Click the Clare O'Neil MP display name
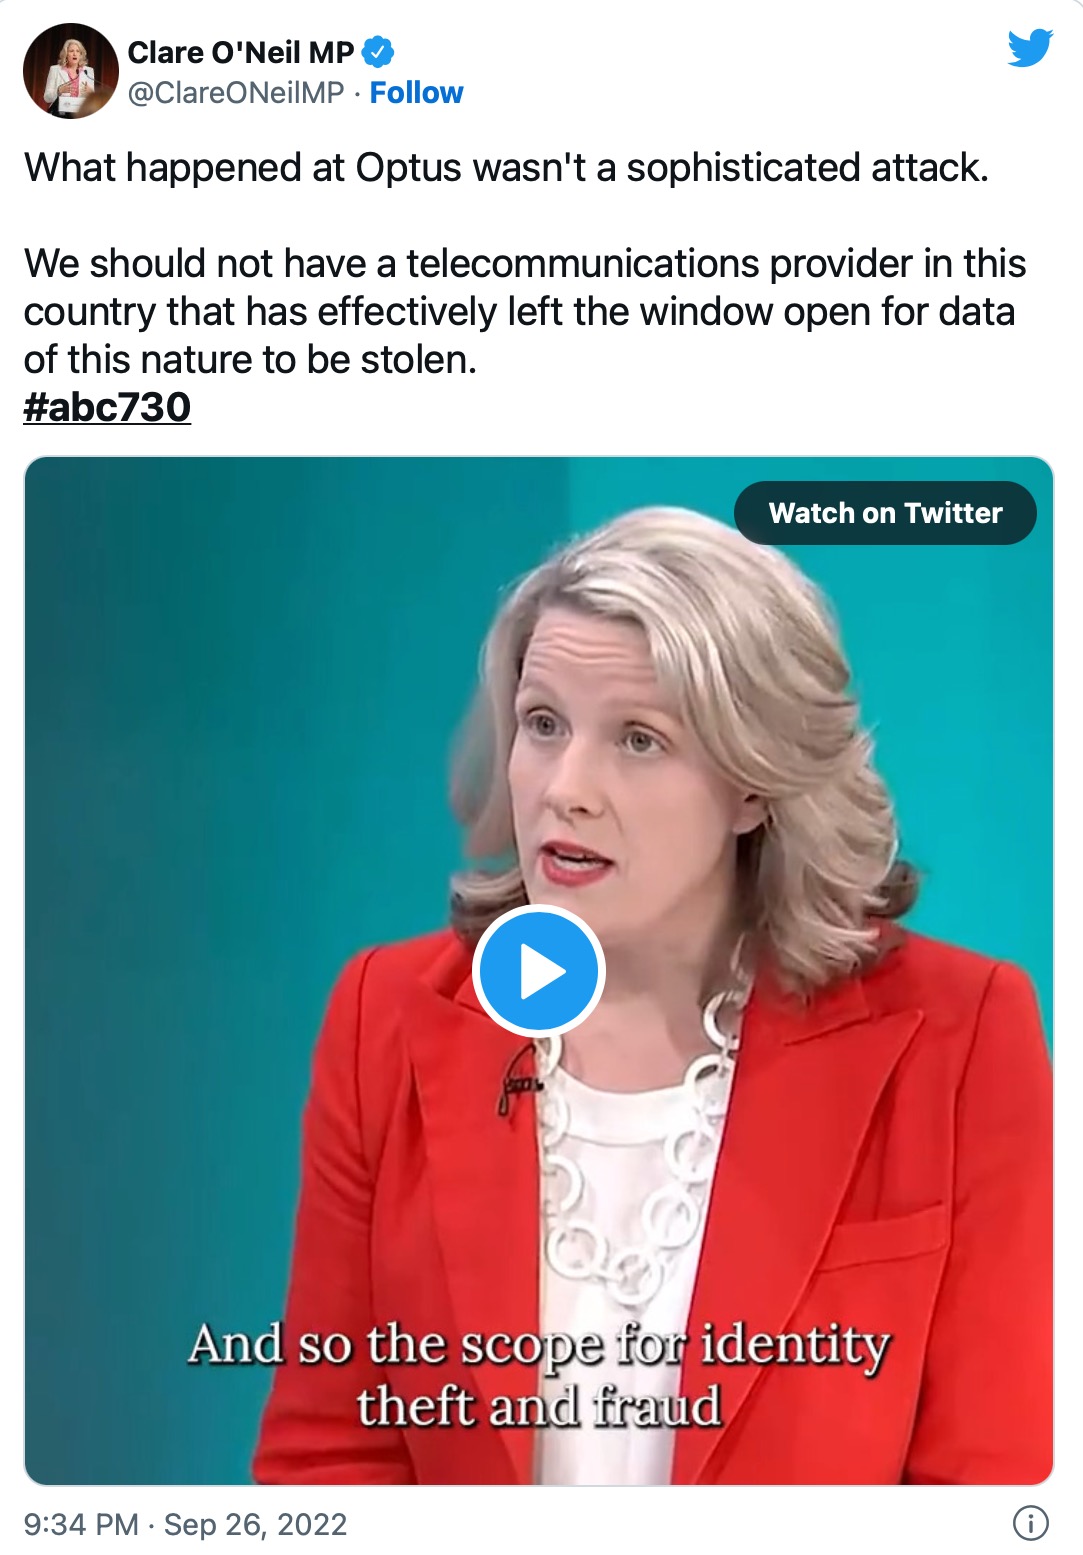 click(241, 52)
